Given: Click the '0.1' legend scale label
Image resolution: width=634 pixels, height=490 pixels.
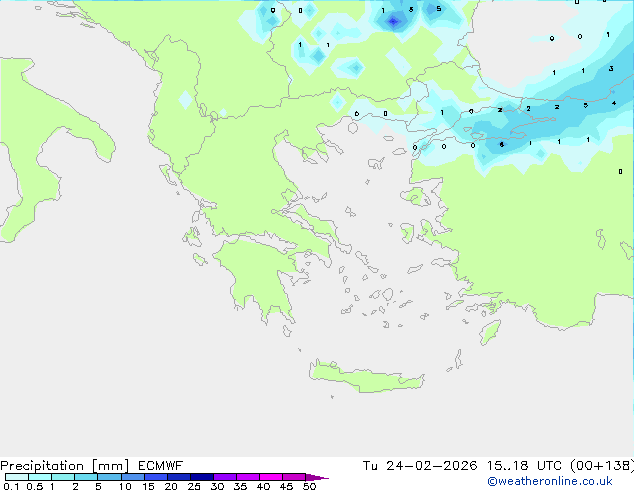Looking at the screenshot, I should [11, 486].
